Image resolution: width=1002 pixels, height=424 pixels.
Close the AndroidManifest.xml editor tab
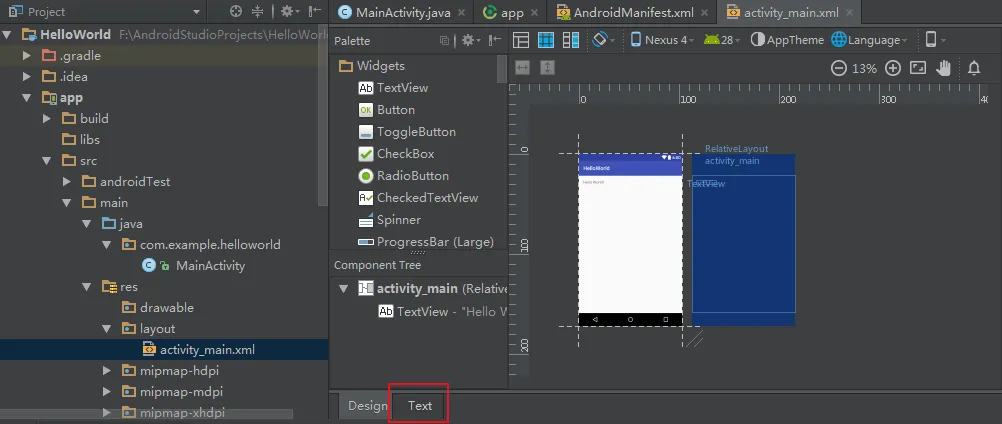click(705, 13)
